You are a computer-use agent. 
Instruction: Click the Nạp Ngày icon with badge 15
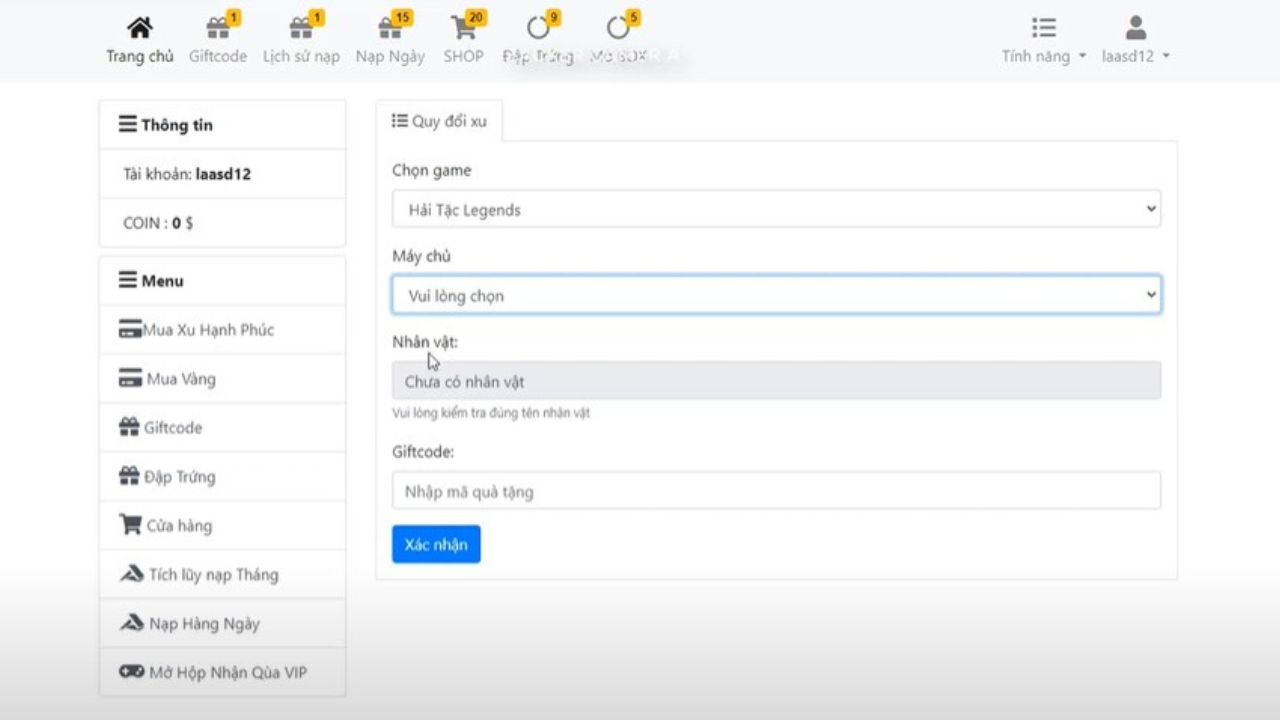point(390,28)
